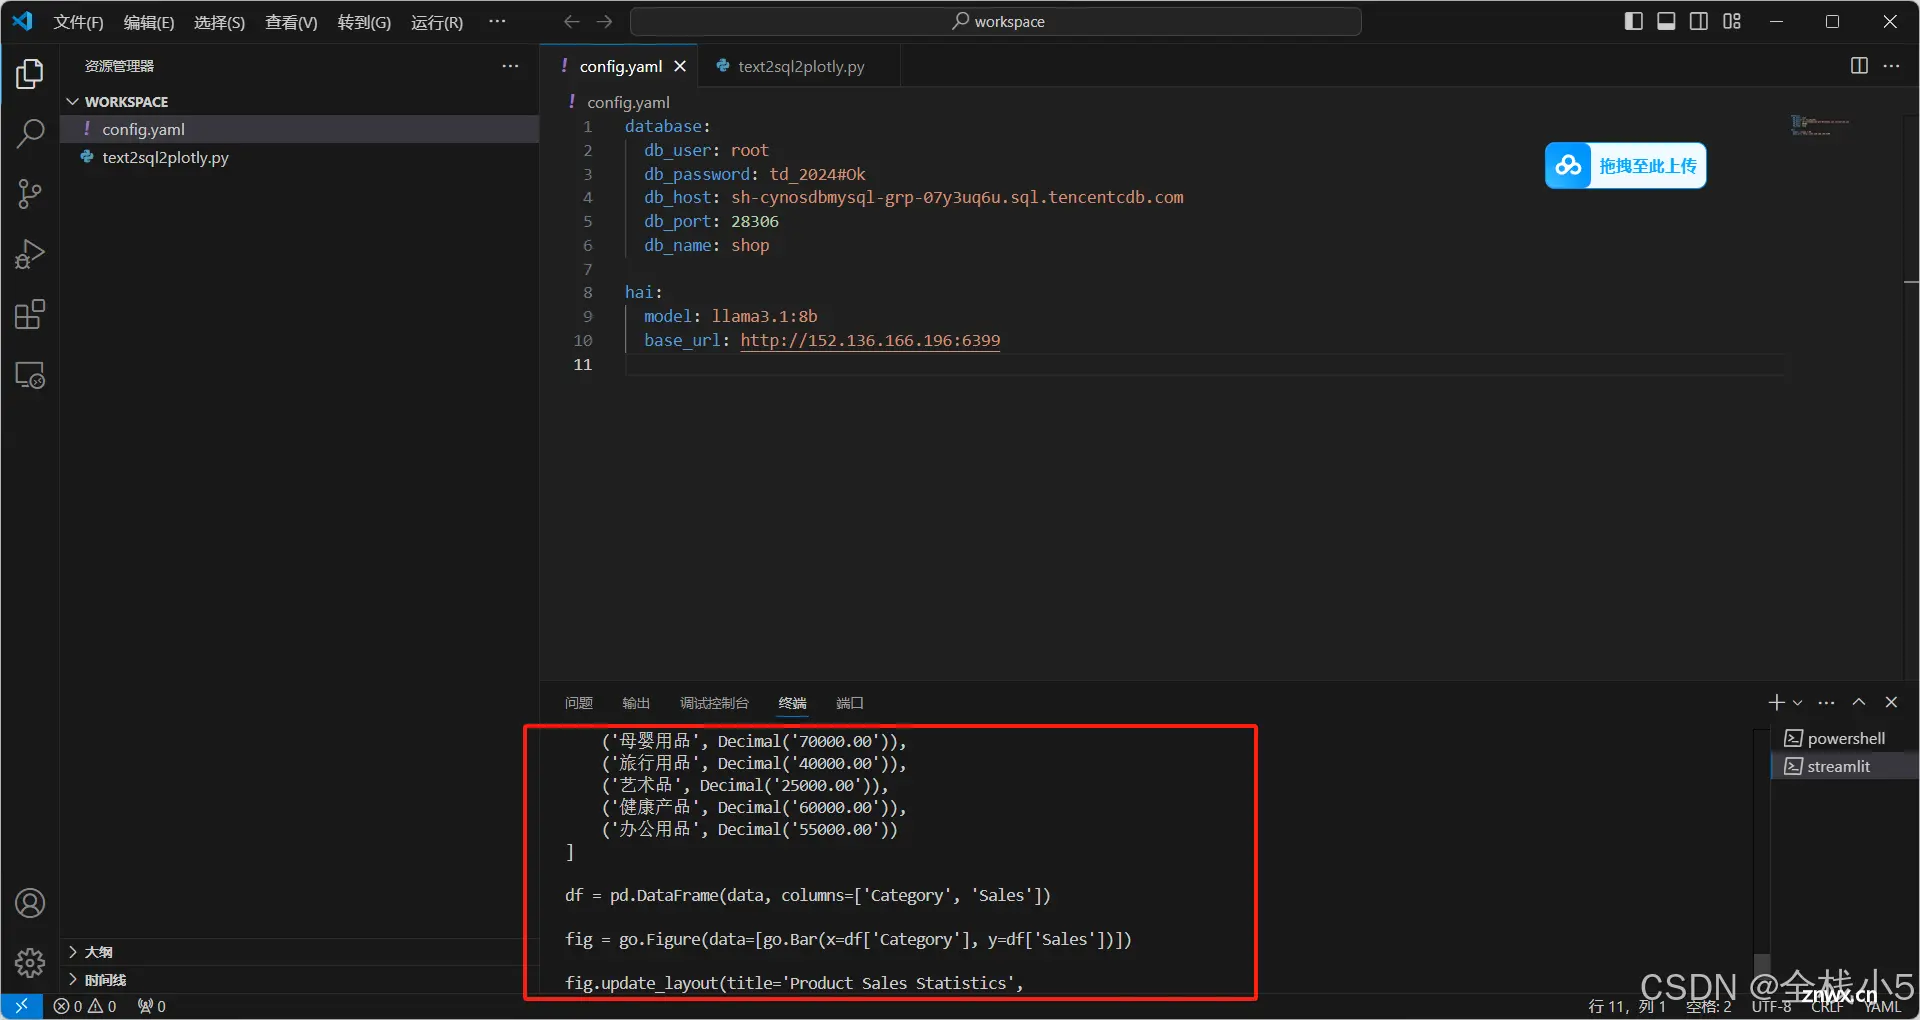Open Run and Debug view
The width and height of the screenshot is (1920, 1020).
[x=30, y=254]
